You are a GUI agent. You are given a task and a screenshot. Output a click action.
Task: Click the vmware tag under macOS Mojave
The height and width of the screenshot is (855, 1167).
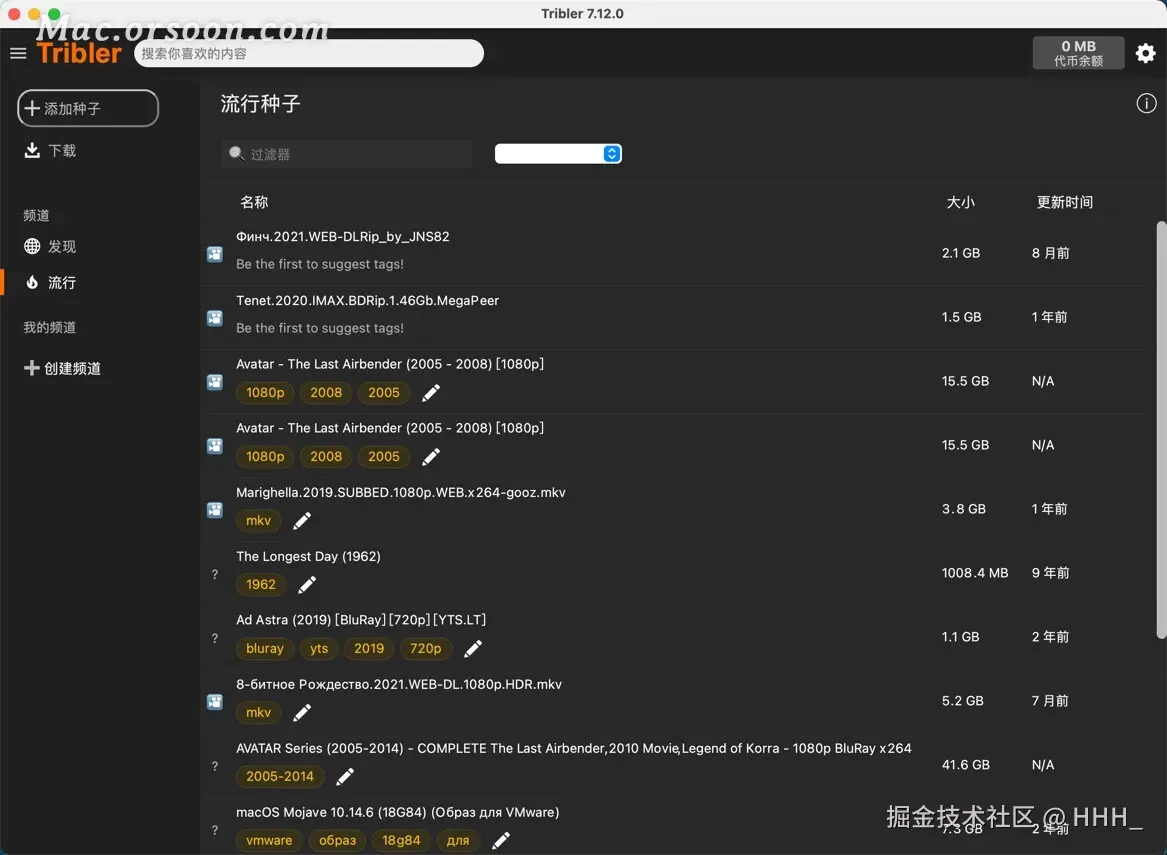269,841
